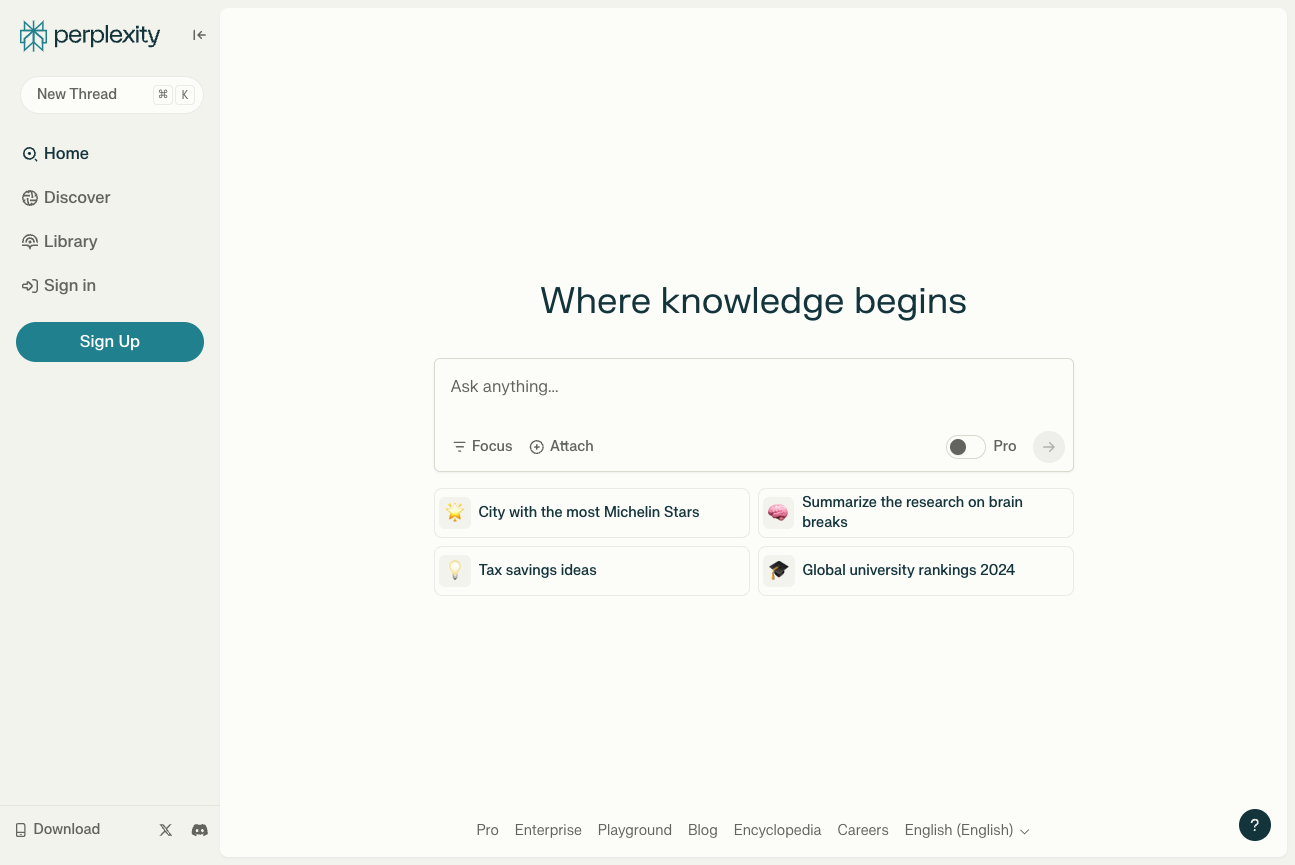Click the star emoji icon
1295x865 pixels.
455,513
